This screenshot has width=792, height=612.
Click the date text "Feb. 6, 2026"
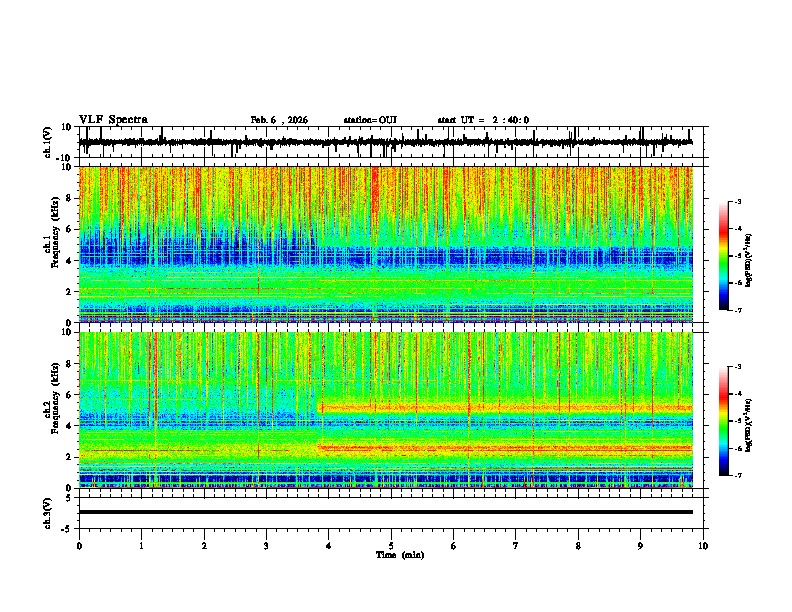(x=279, y=120)
